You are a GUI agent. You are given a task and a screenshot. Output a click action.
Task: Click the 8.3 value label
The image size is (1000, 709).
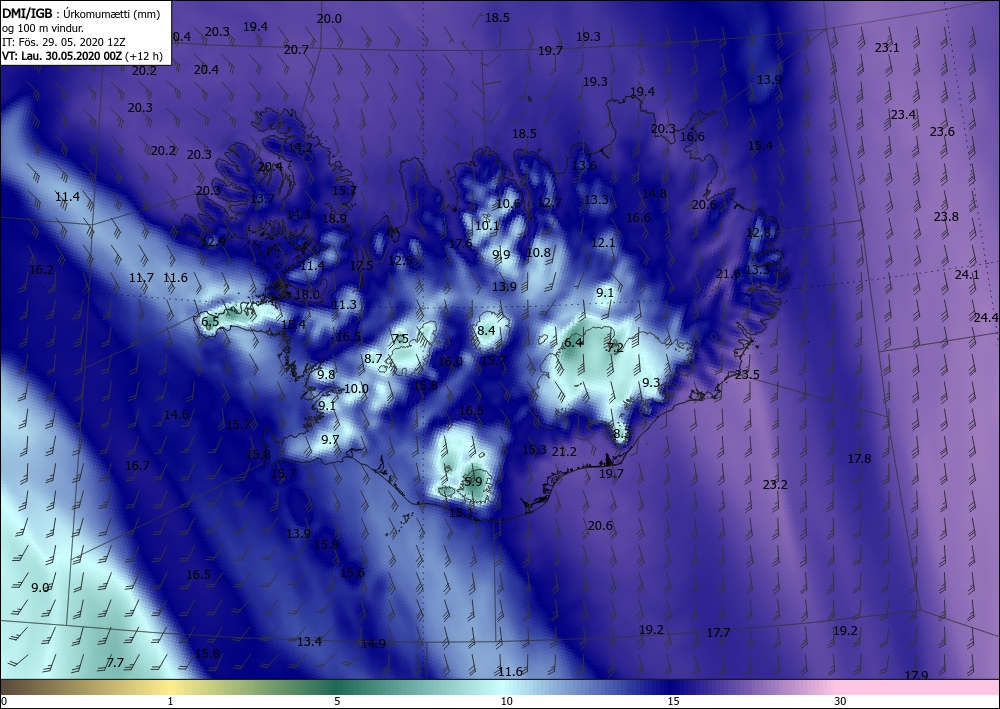click(622, 434)
